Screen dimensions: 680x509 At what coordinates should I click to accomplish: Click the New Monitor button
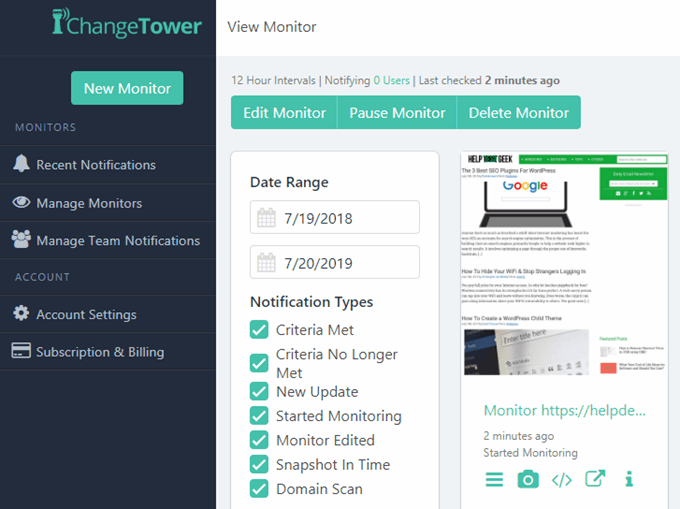[127, 88]
